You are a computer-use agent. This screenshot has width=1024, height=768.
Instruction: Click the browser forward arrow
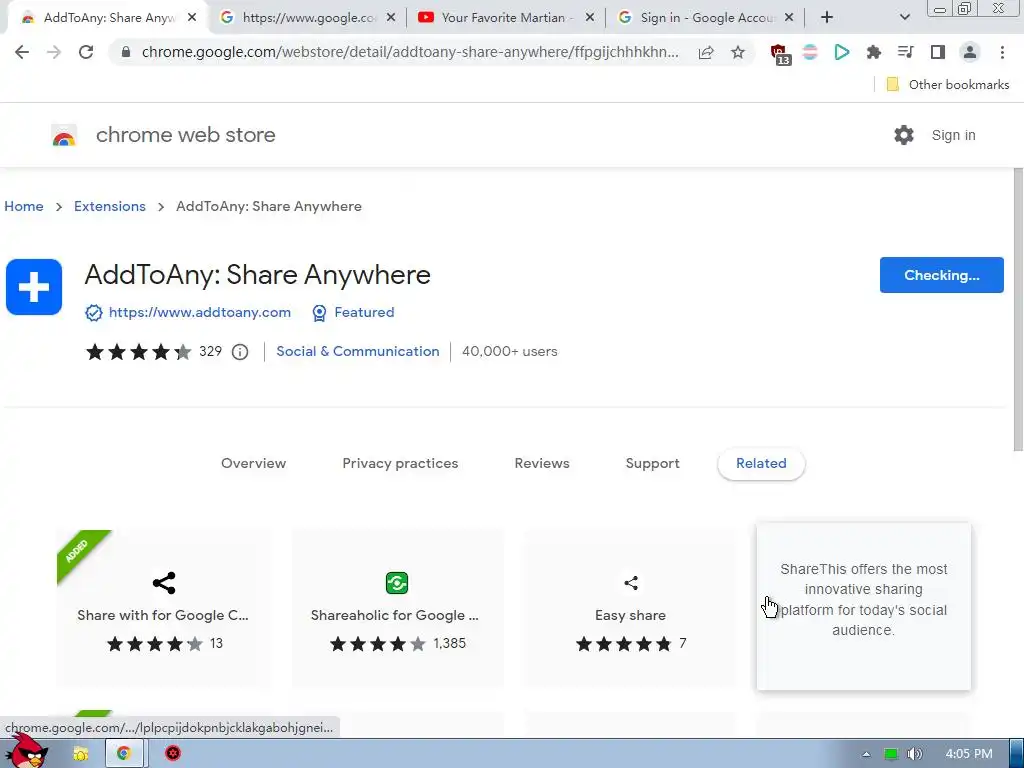54,52
